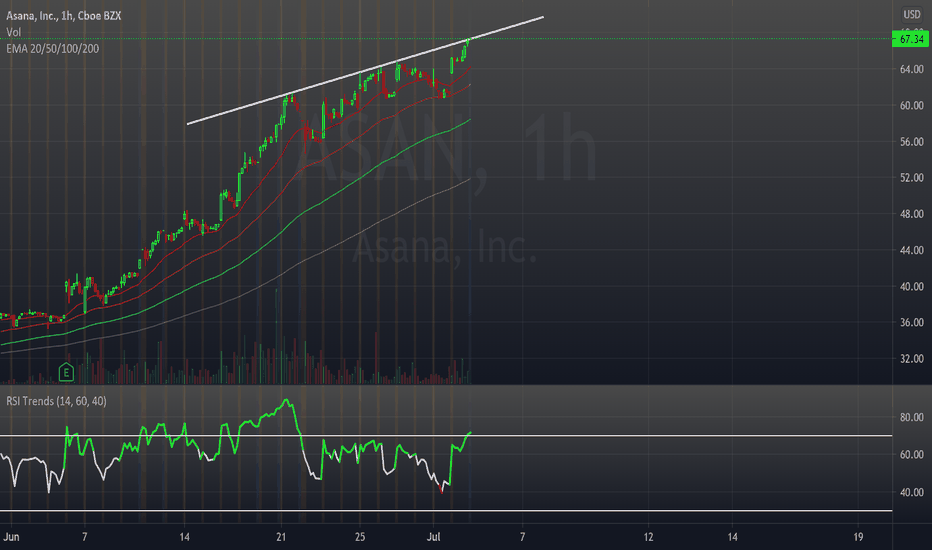This screenshot has height=550, width=932.
Task: Select the lower white RSI 30 line
Action: [x=446, y=511]
